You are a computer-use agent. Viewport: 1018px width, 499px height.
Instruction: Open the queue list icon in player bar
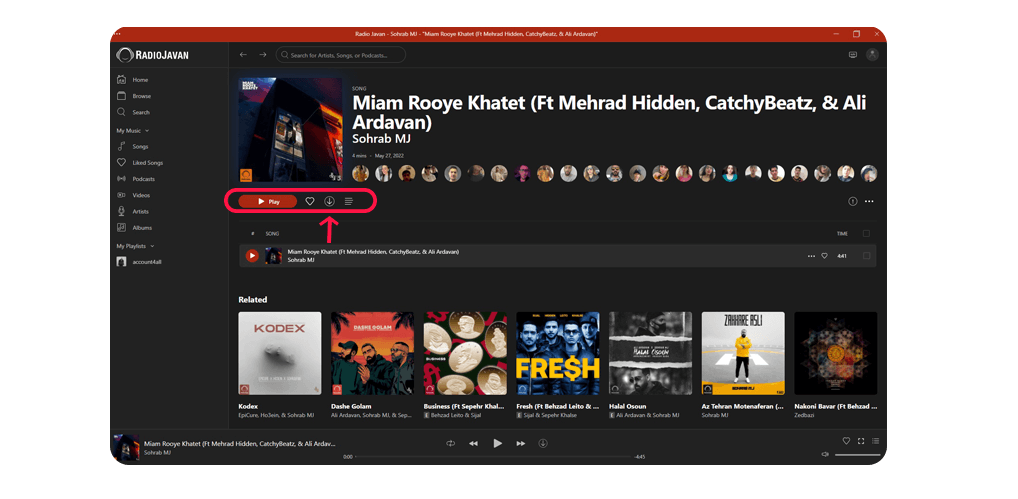[x=876, y=441]
